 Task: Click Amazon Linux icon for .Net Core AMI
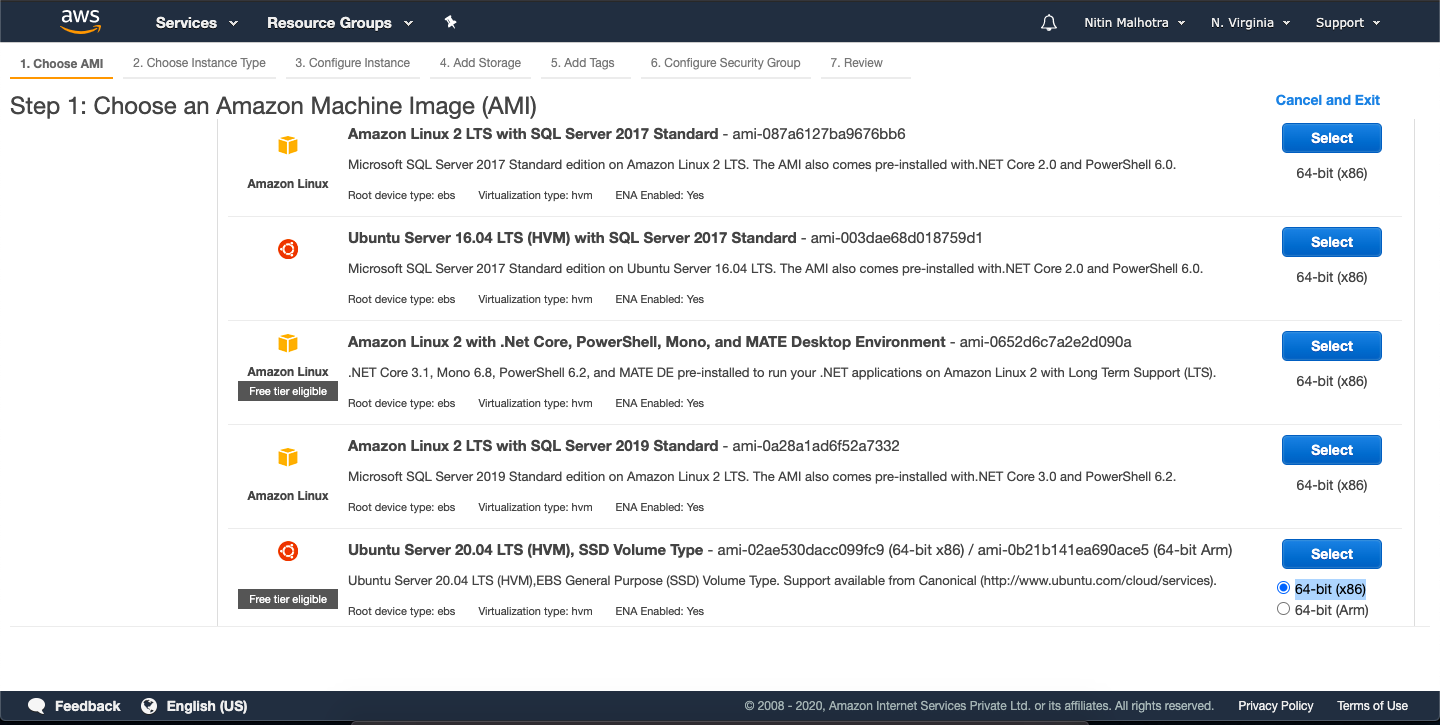point(288,344)
